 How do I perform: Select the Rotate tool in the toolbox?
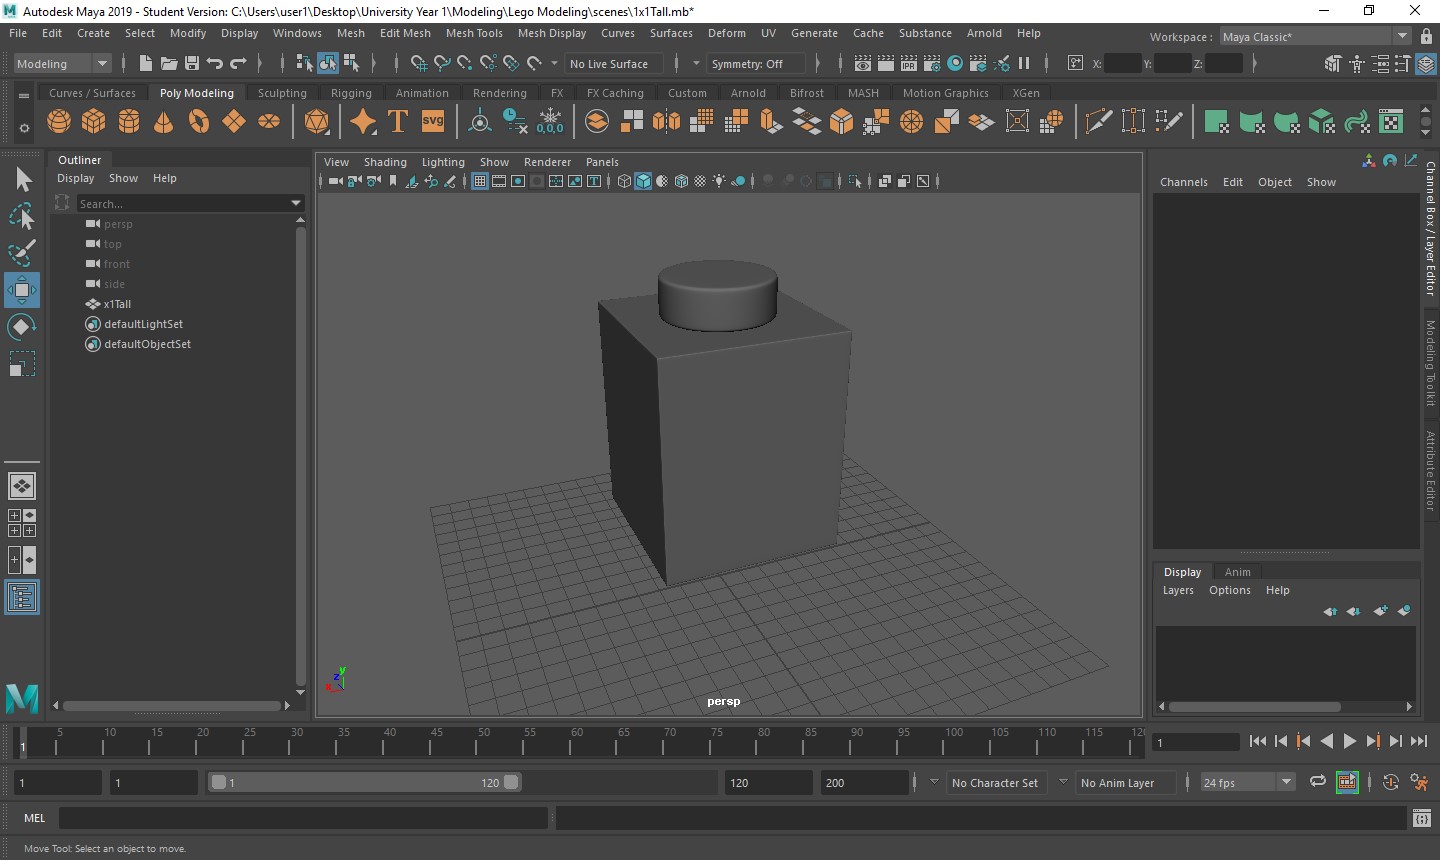pyautogui.click(x=22, y=327)
